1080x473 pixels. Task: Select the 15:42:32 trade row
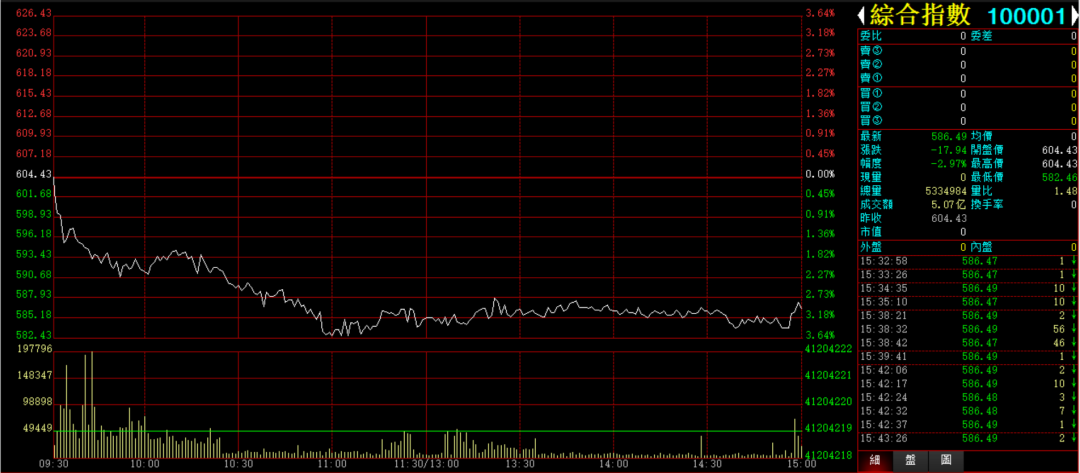(968, 410)
